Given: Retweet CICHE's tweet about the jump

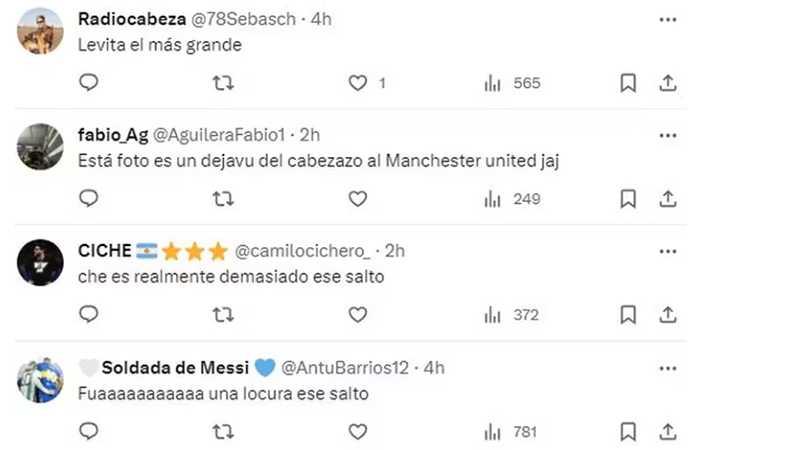Looking at the screenshot, I should click(224, 315).
